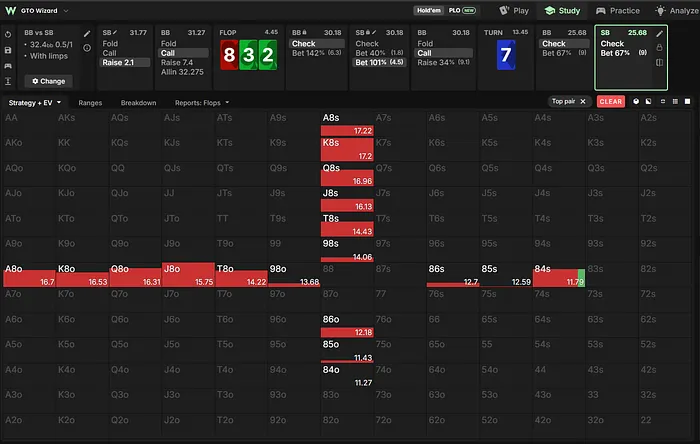The image size is (700, 444).
Task: Click the Q8s hand cell
Action: click(x=347, y=174)
